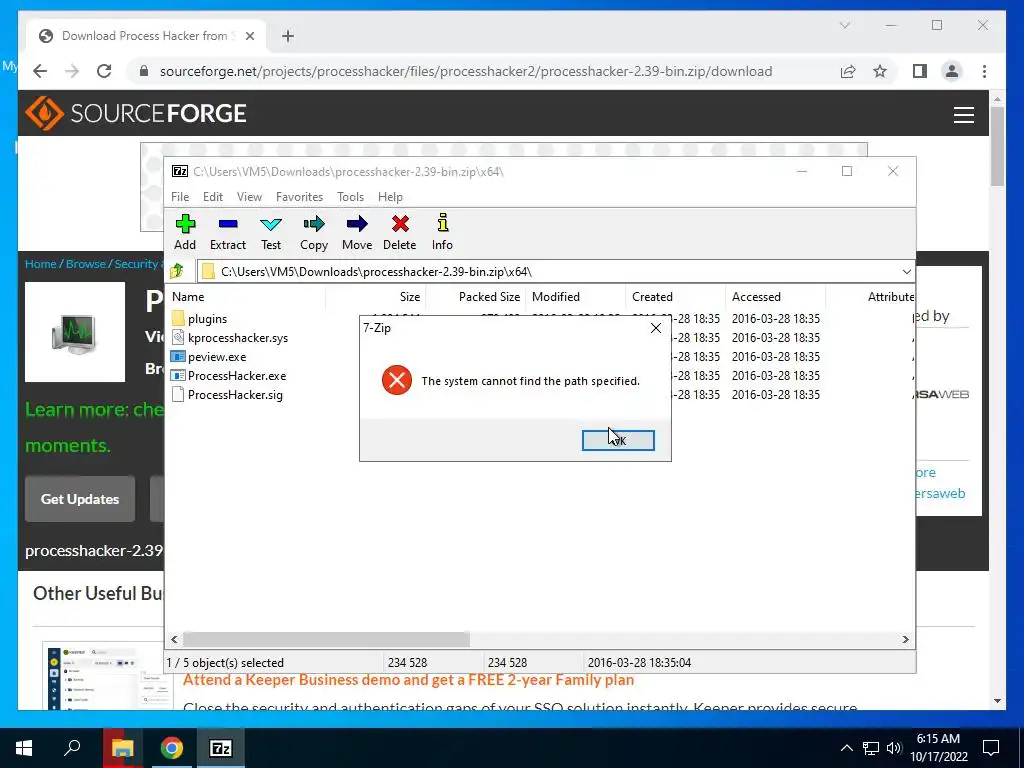Follow the Browse breadcrumb link
1024x768 pixels.
[86, 264]
